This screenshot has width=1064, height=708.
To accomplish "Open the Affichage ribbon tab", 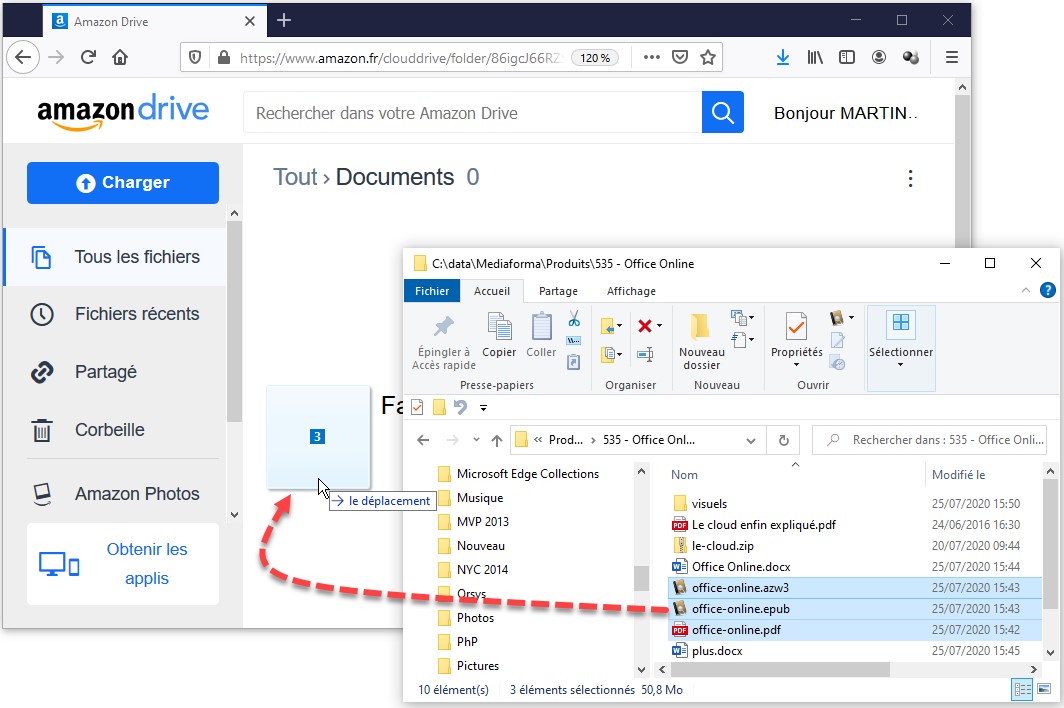I will (x=630, y=291).
